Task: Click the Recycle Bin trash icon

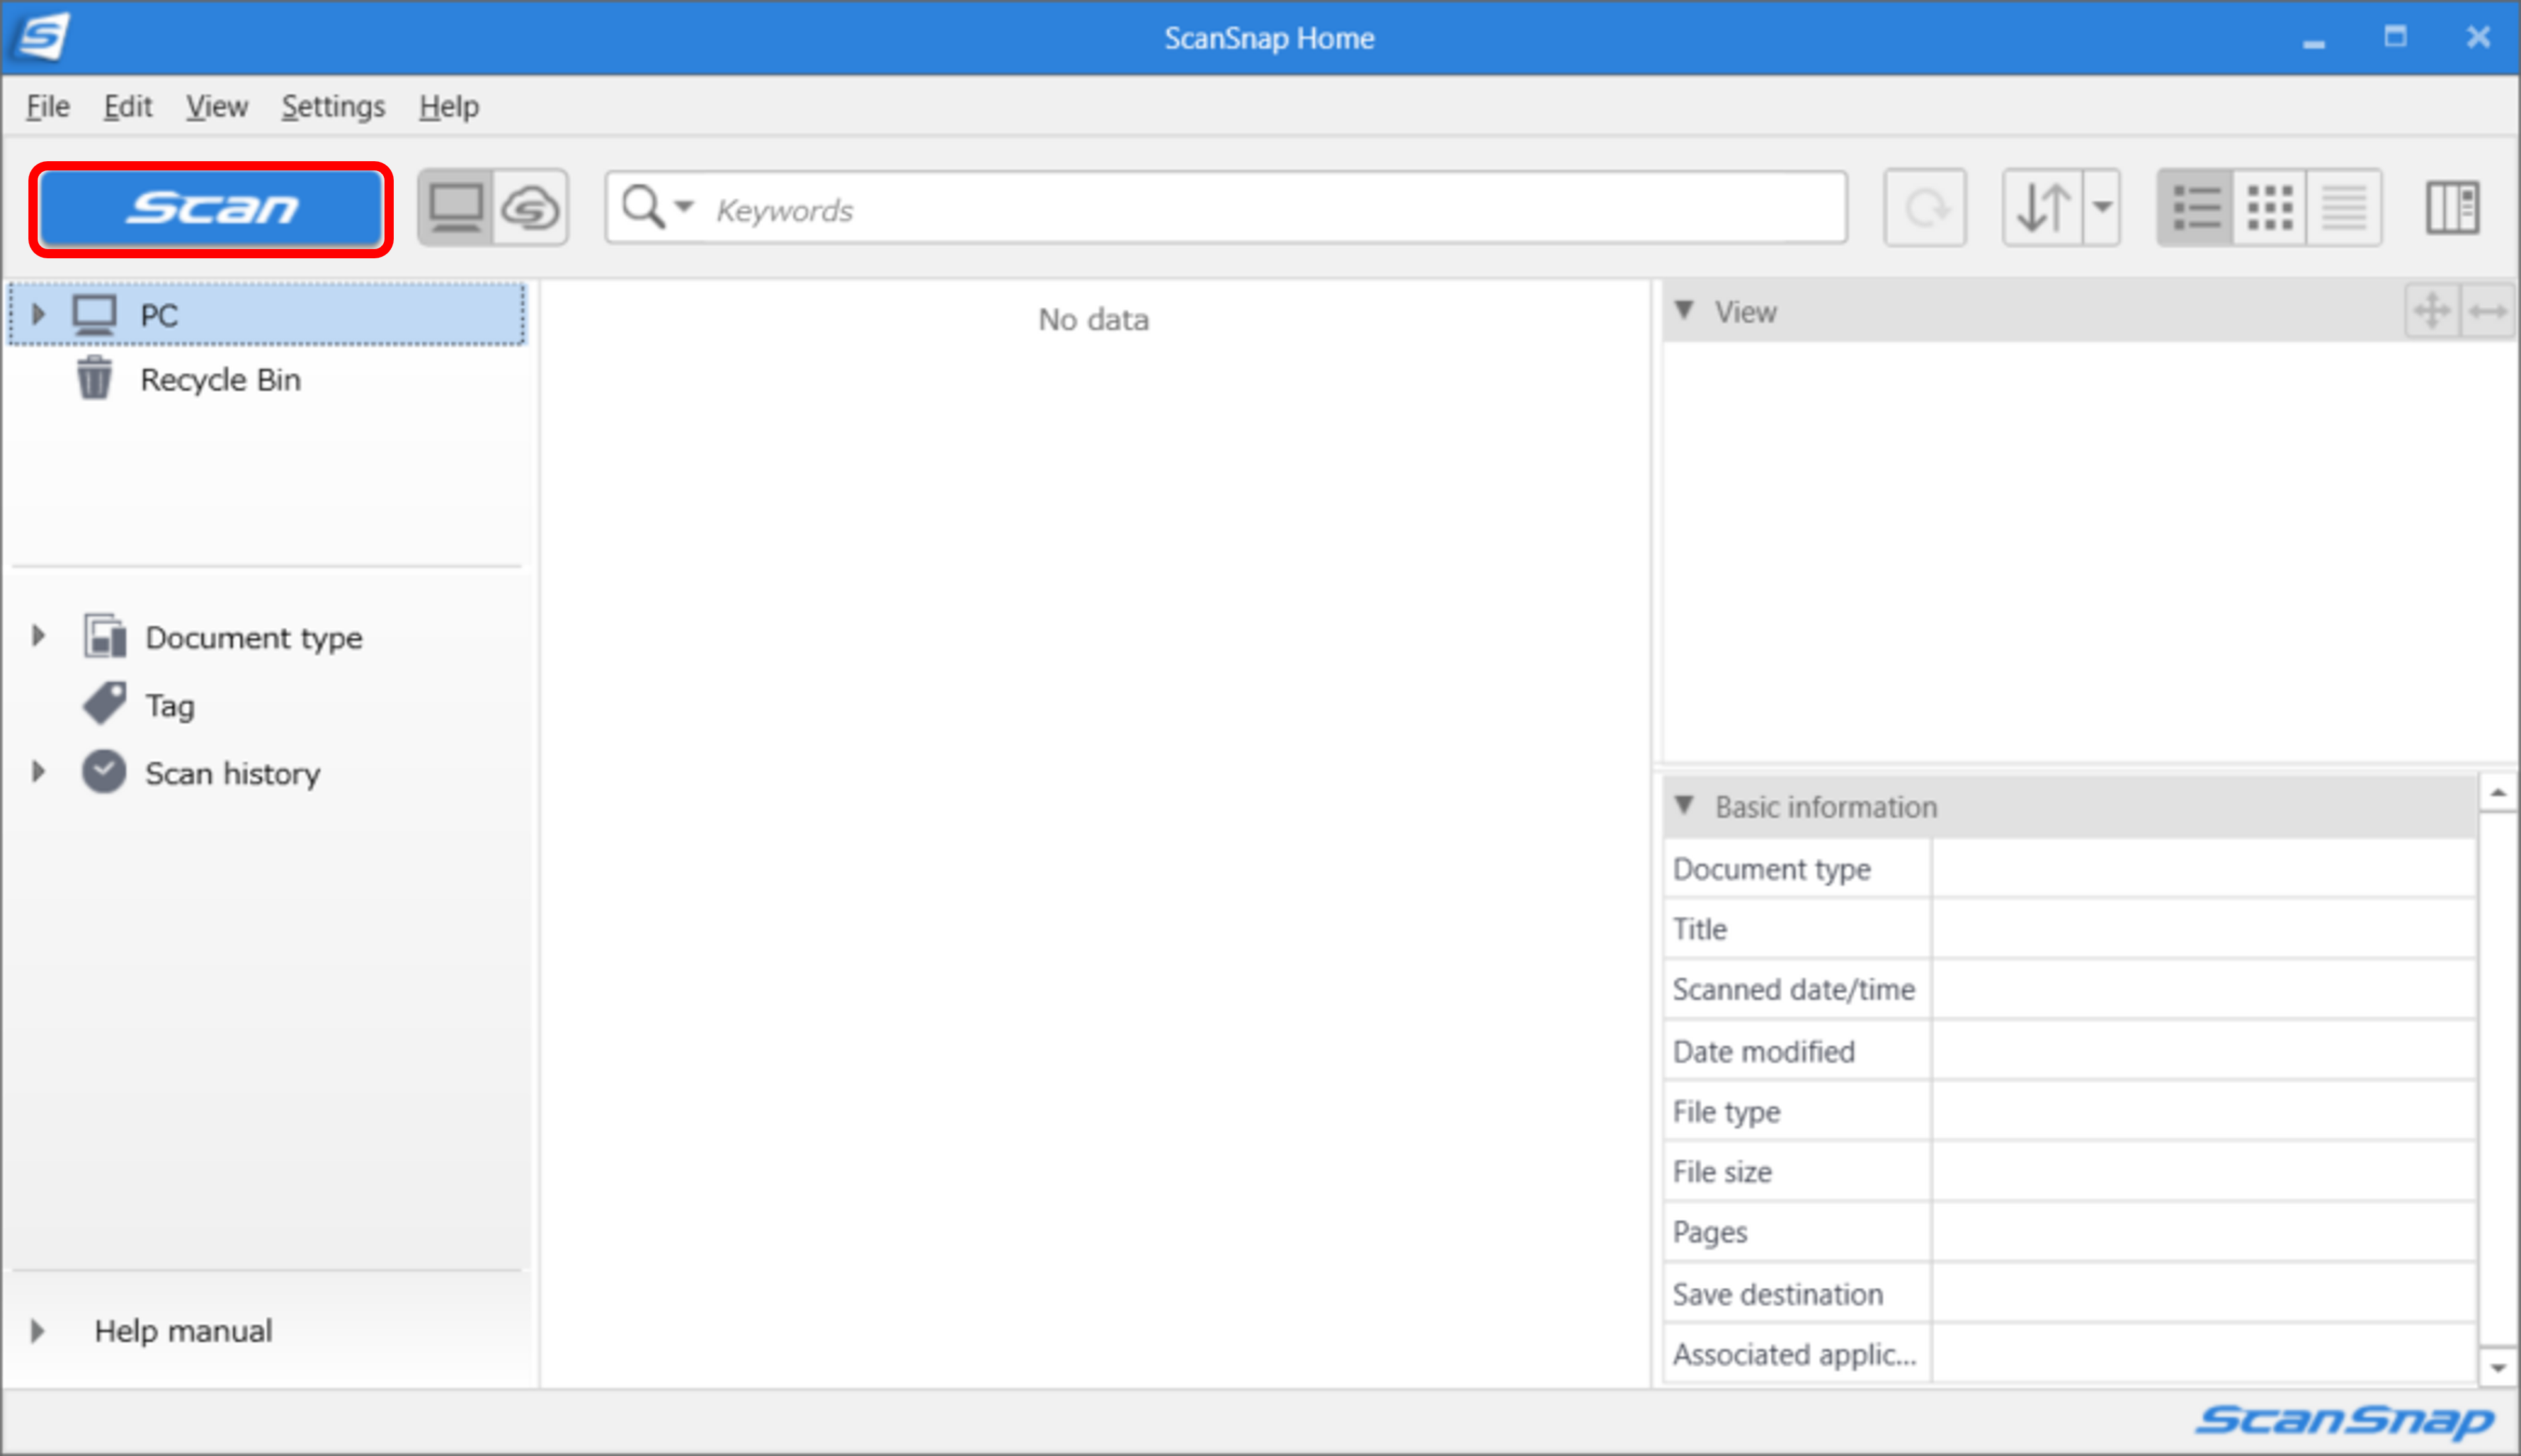Action: click(x=94, y=378)
